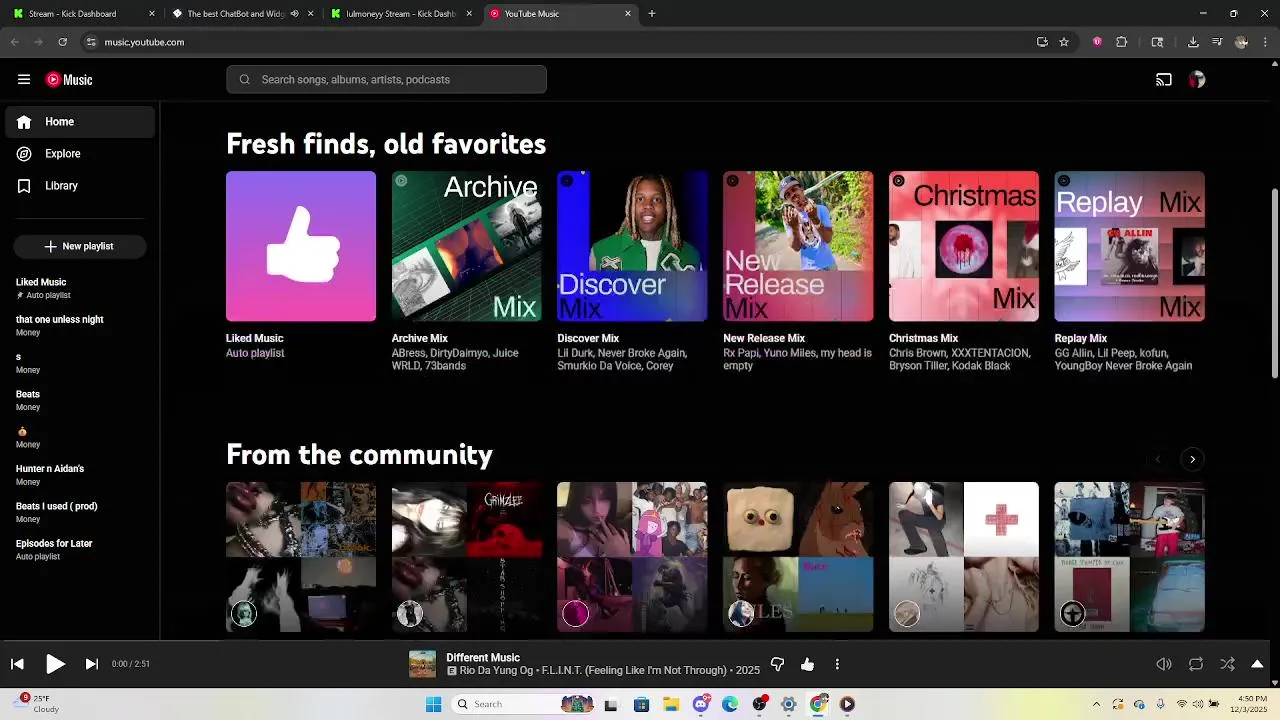Open File Explorer from taskbar
This screenshot has height=720, width=1280.
(x=671, y=704)
